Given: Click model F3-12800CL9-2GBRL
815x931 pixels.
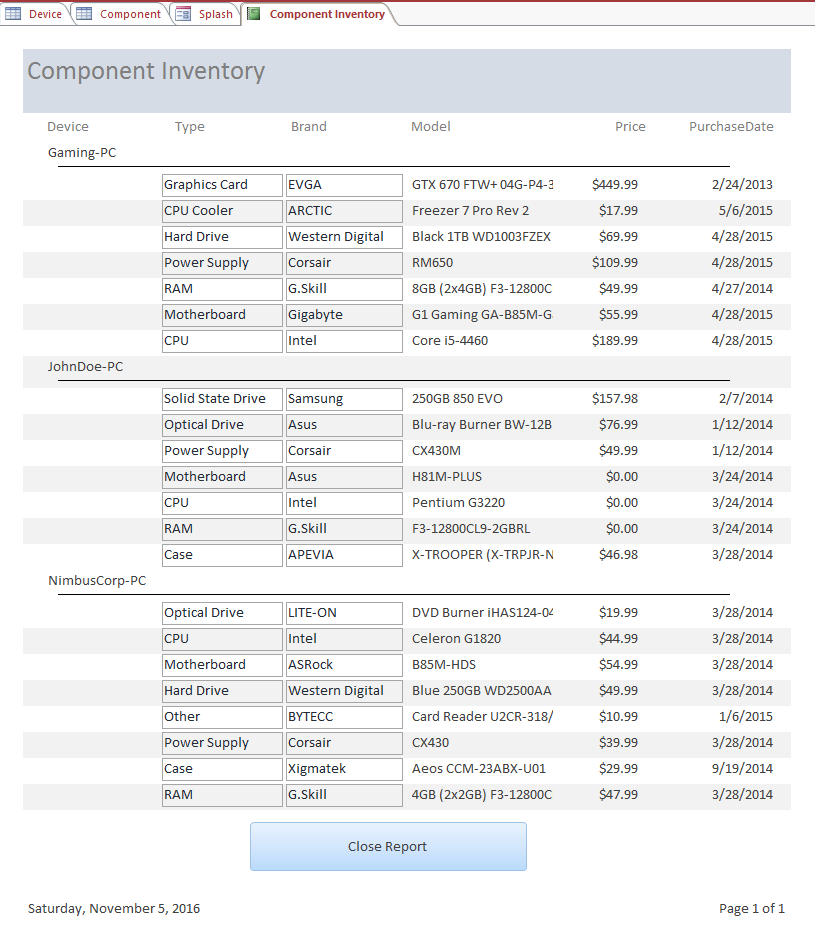Looking at the screenshot, I should coord(471,529).
